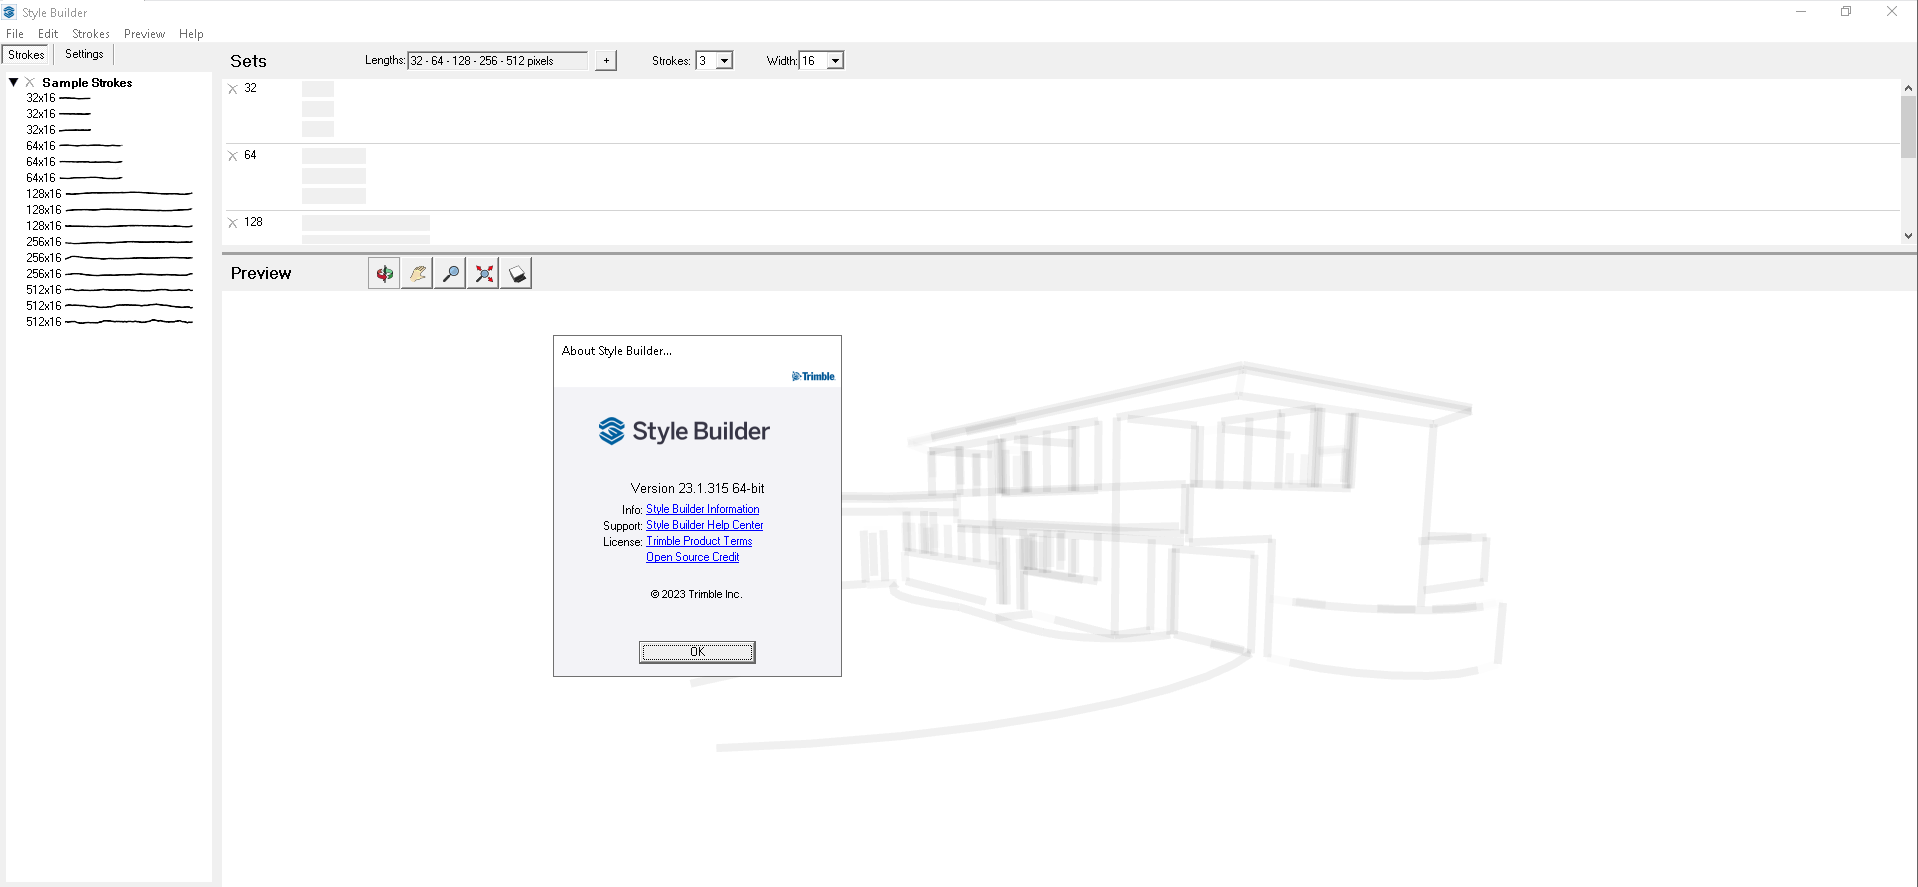The width and height of the screenshot is (1918, 887).
Task: Click the first stroke slot in set 64
Action: coord(334,156)
